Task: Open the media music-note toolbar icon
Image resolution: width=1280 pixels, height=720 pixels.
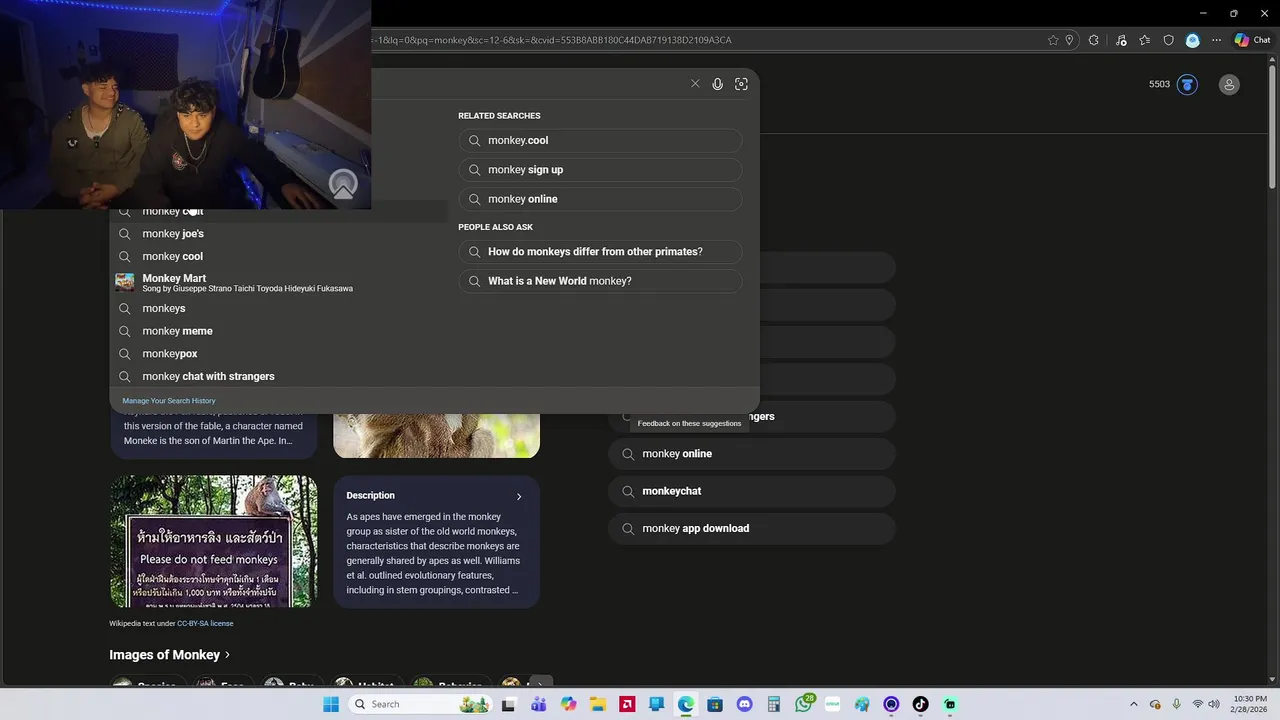Action: [1120, 40]
